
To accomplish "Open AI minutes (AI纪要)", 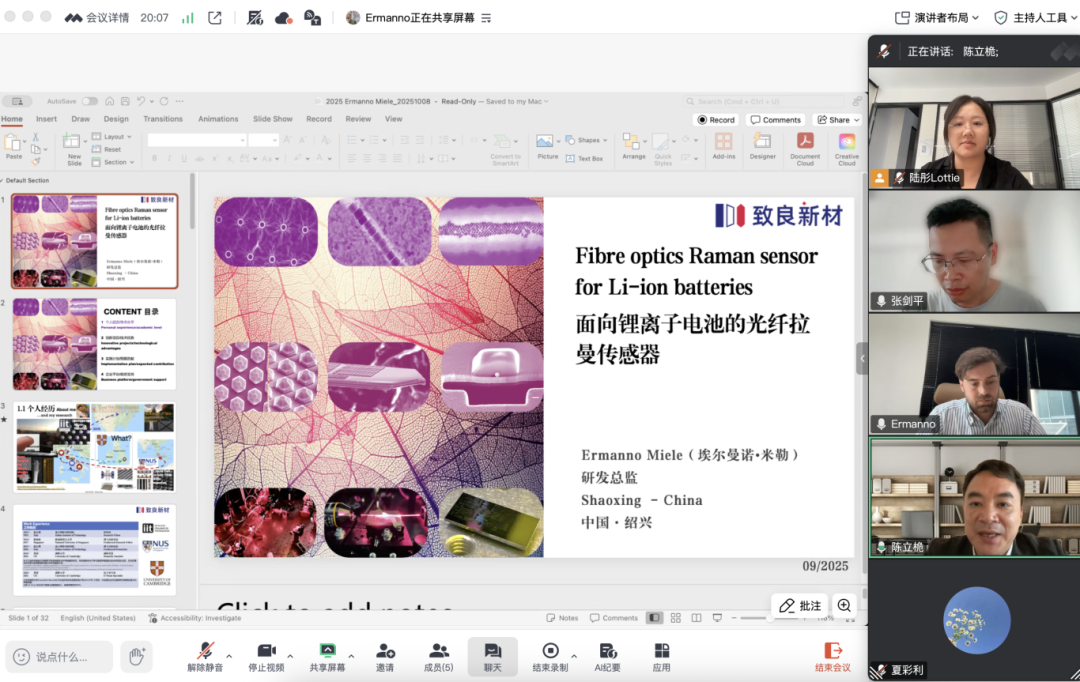I will click(x=608, y=655).
